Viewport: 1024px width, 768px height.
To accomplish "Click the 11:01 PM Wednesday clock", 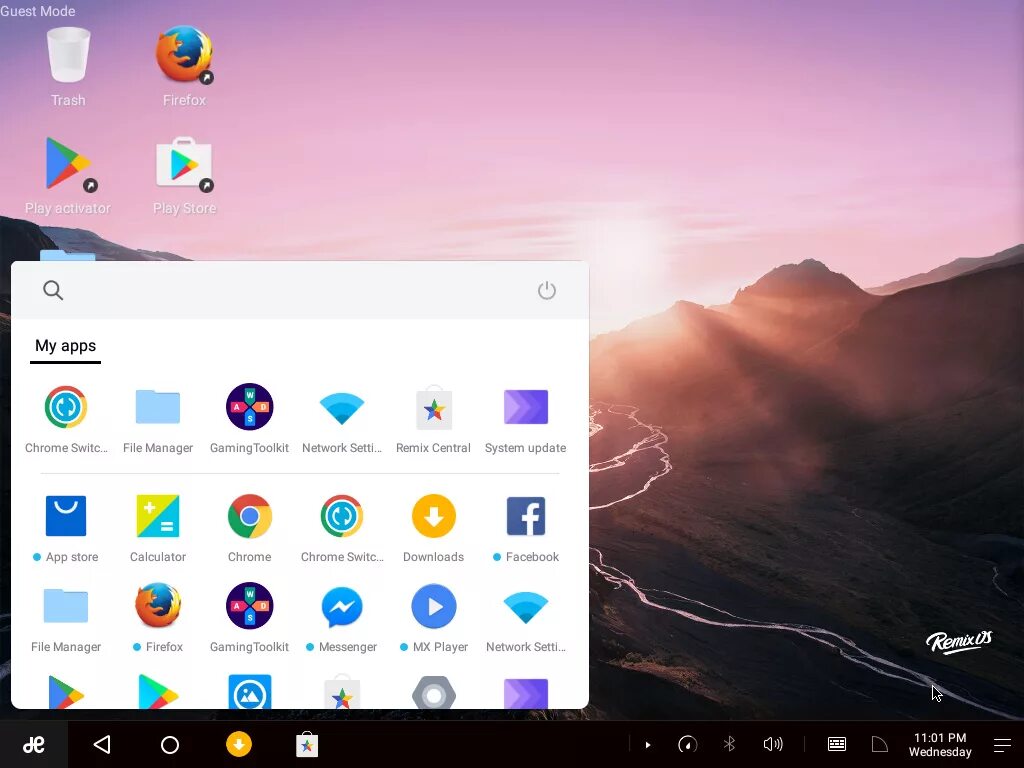I will click(940, 744).
